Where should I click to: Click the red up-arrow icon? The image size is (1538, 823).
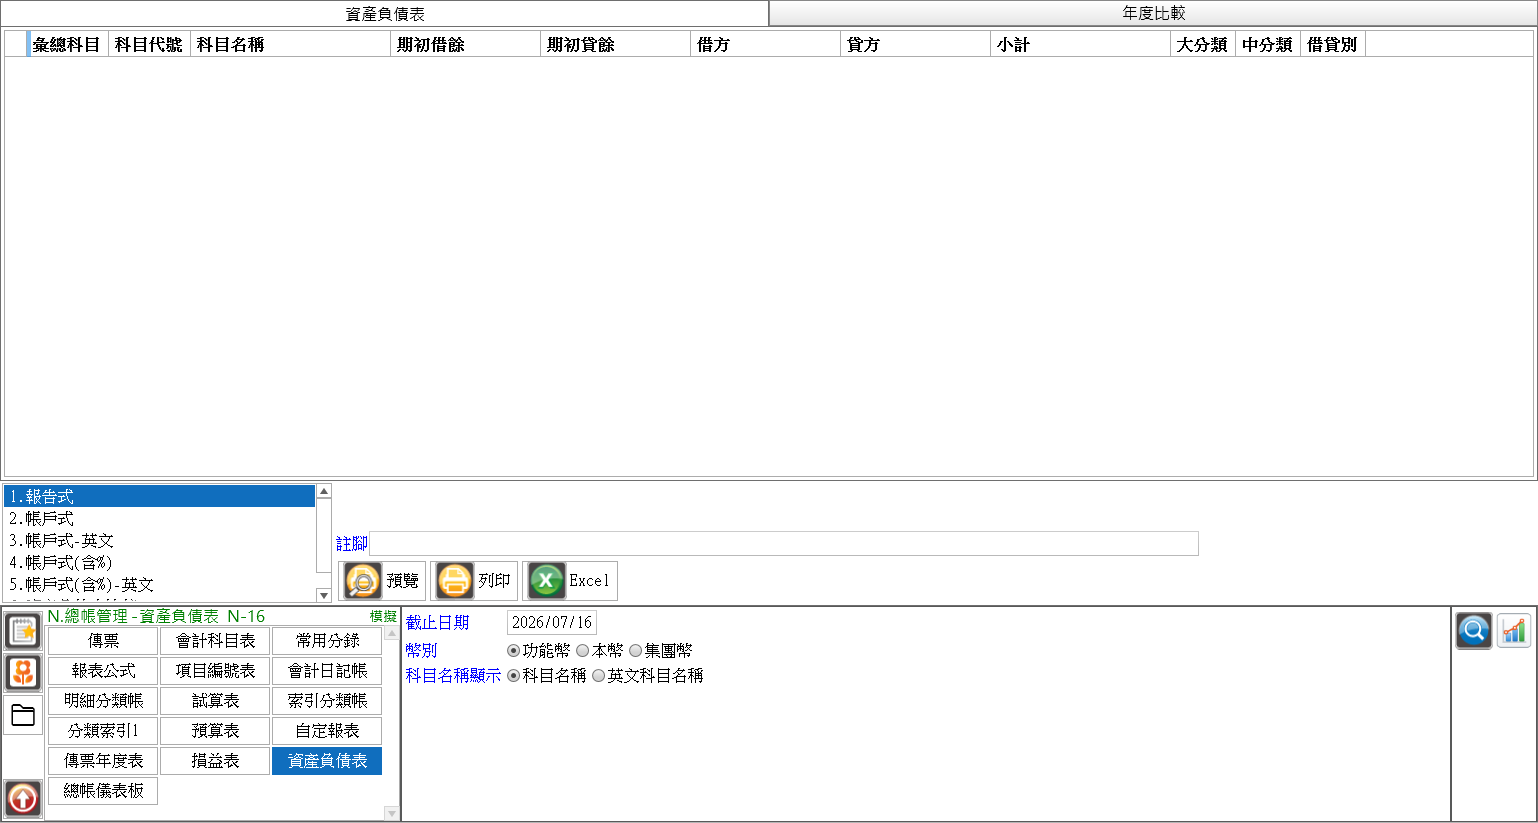point(23,799)
